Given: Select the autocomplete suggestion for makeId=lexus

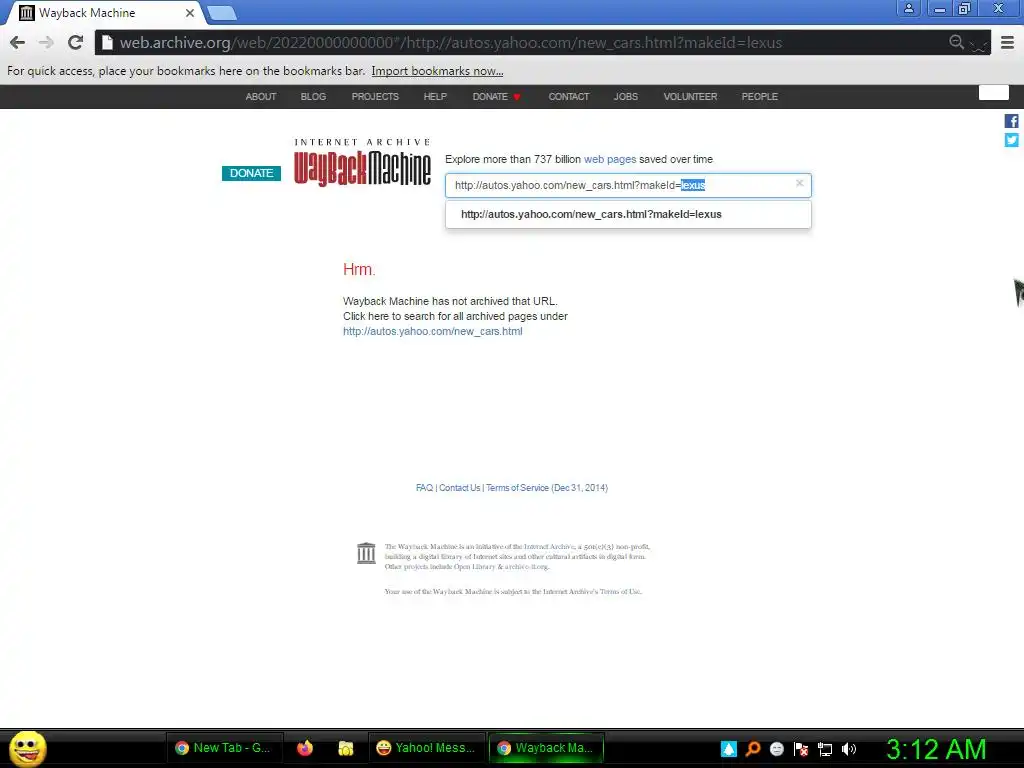Looking at the screenshot, I should pyautogui.click(x=628, y=214).
